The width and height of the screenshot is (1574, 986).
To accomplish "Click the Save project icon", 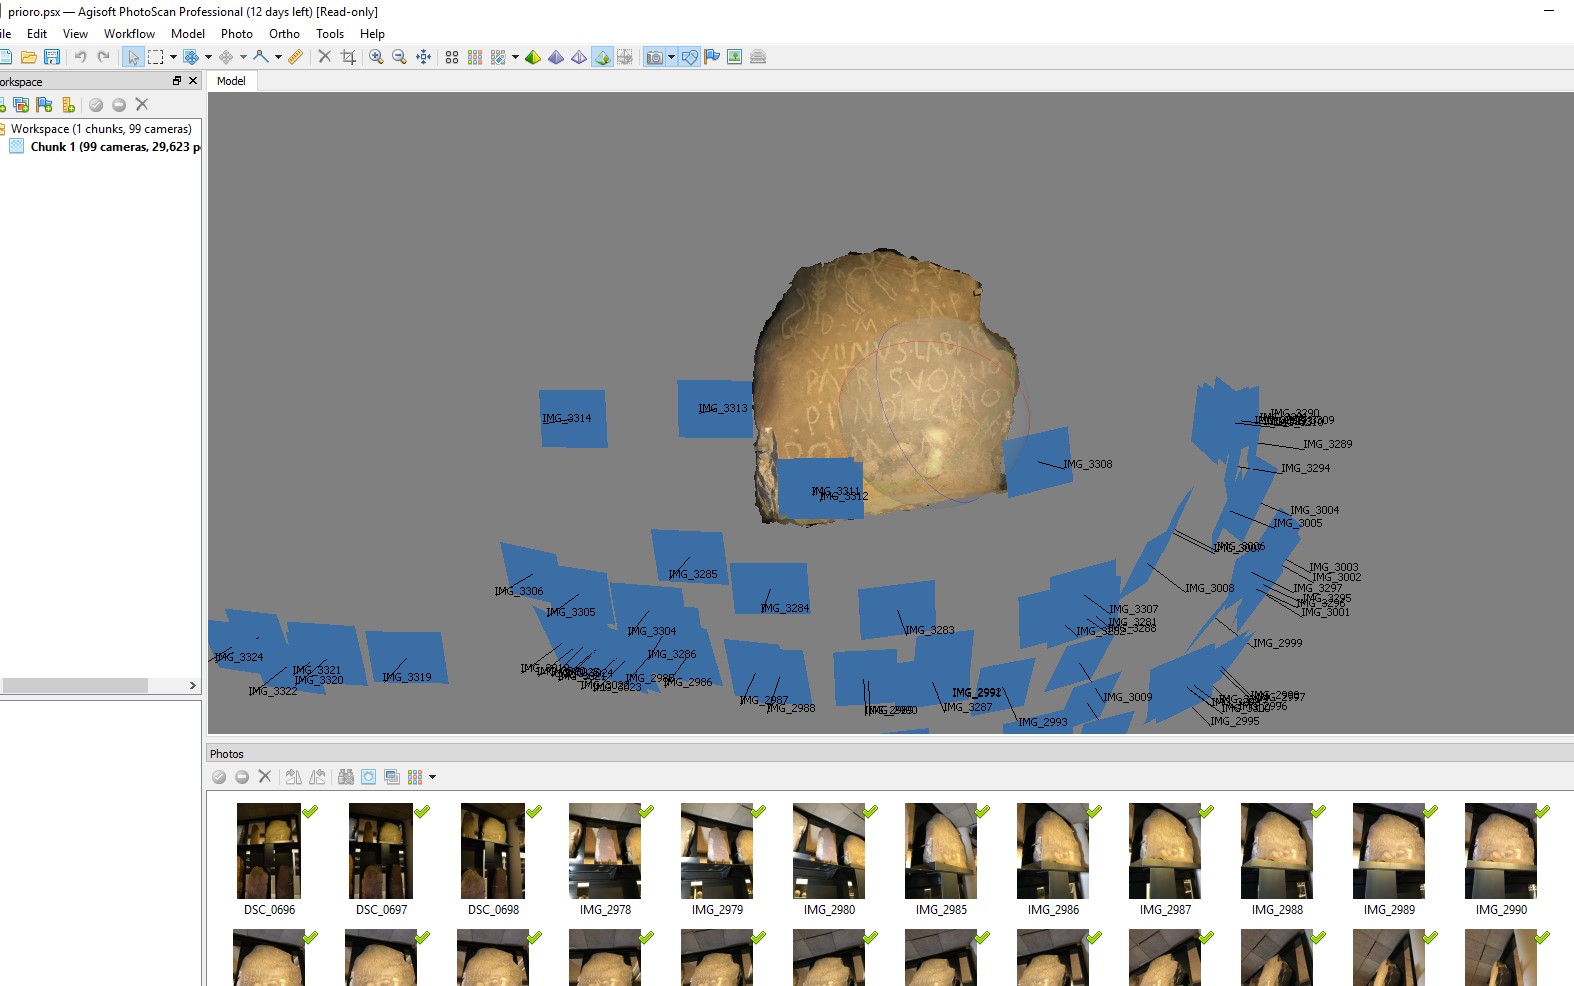I will (x=52, y=57).
